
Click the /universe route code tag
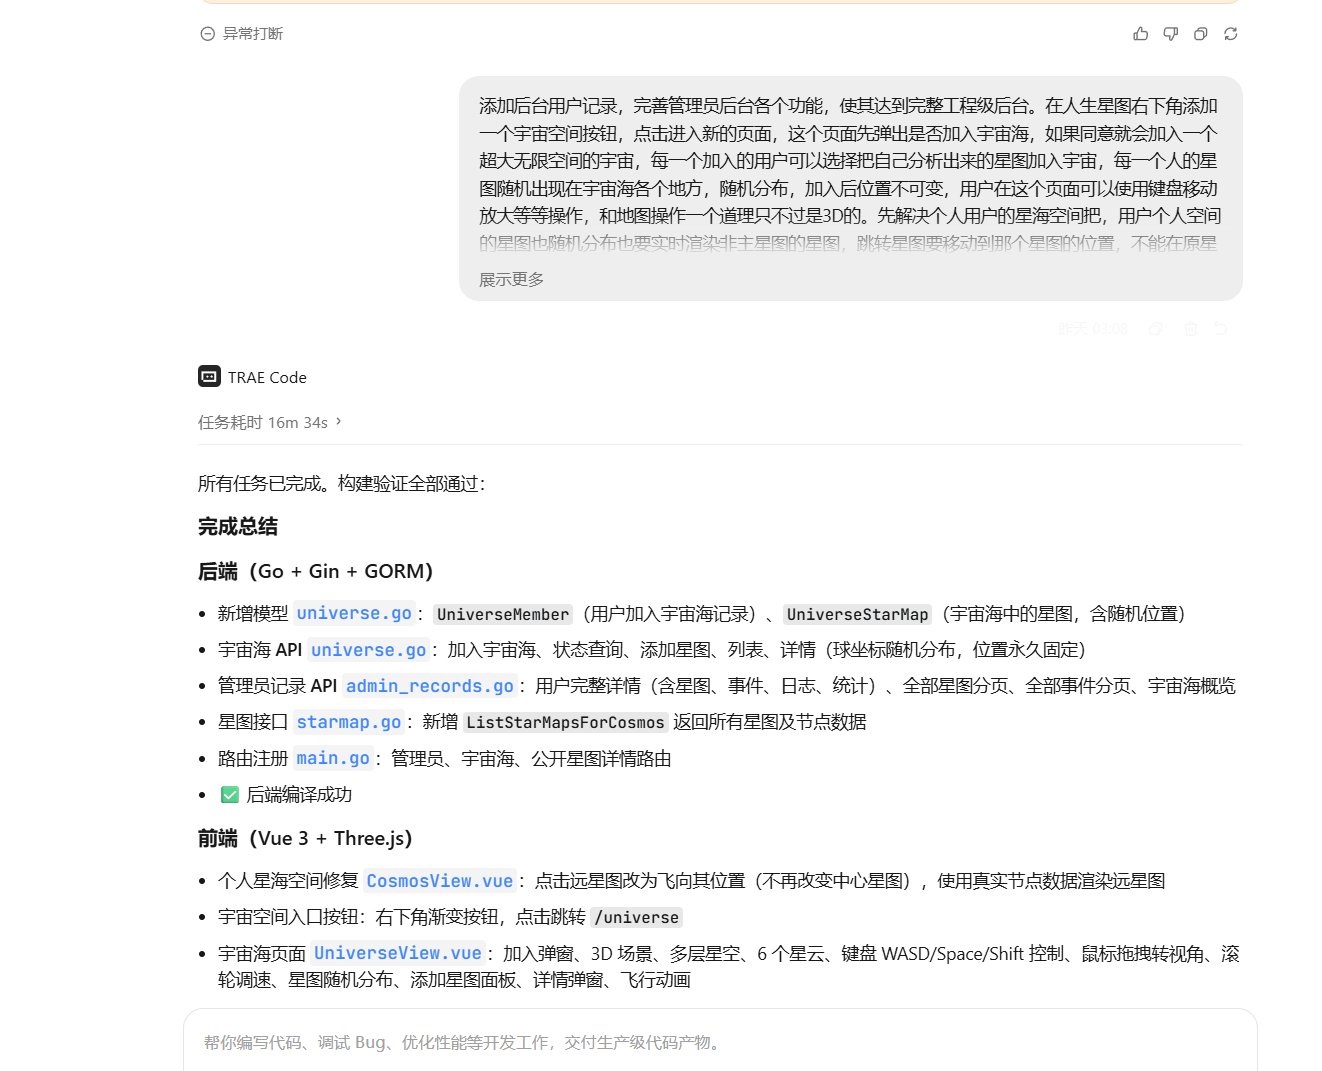click(x=636, y=917)
